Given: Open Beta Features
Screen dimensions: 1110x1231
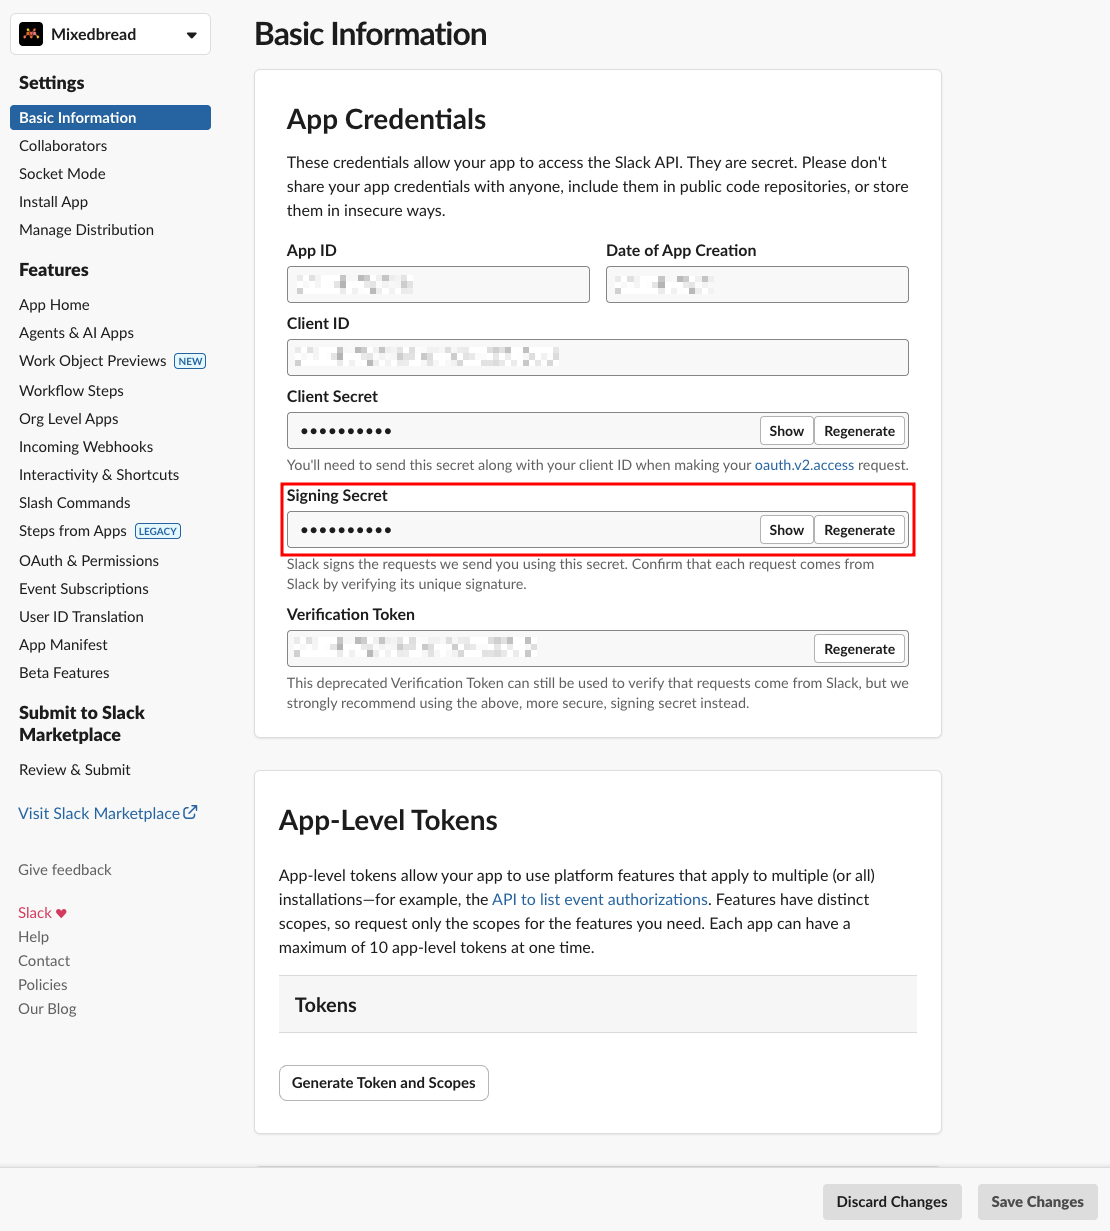Looking at the screenshot, I should coord(64,673).
